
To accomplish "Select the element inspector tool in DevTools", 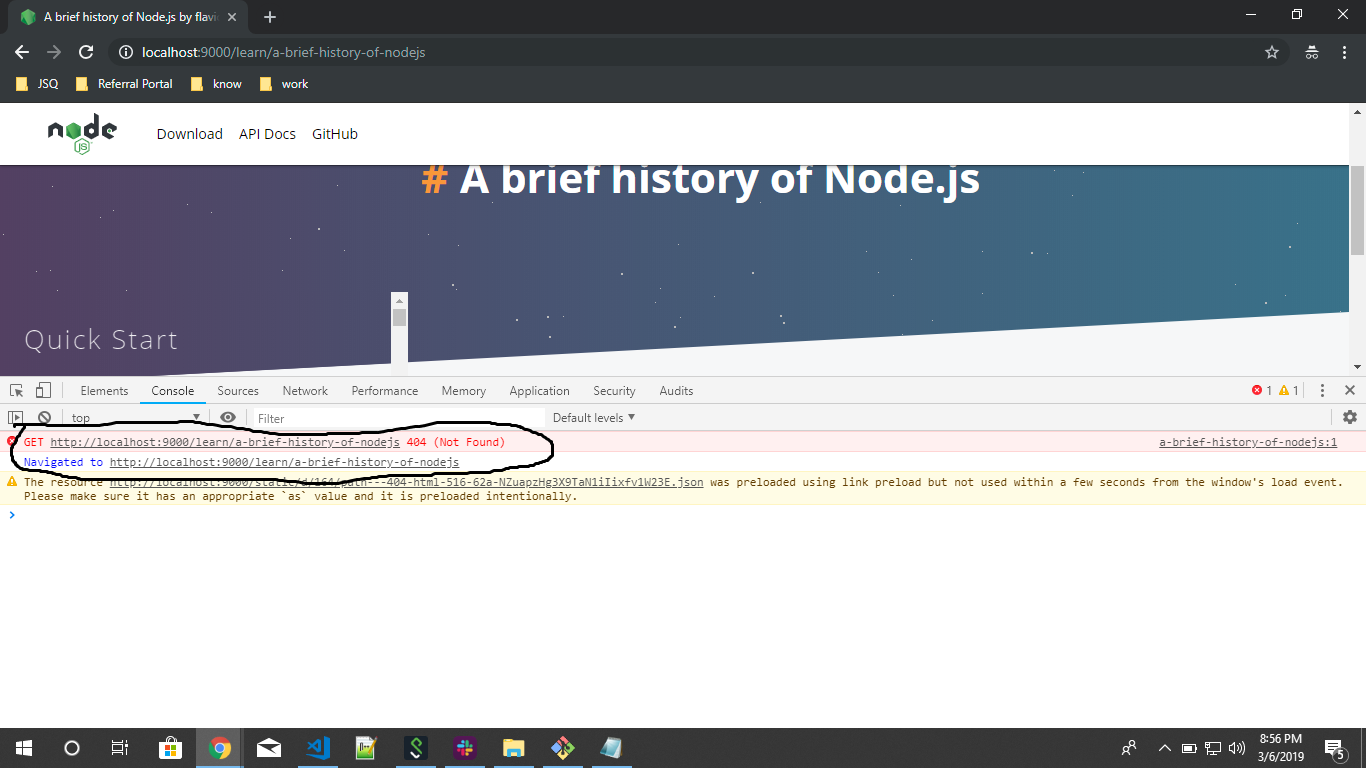I will pyautogui.click(x=17, y=391).
